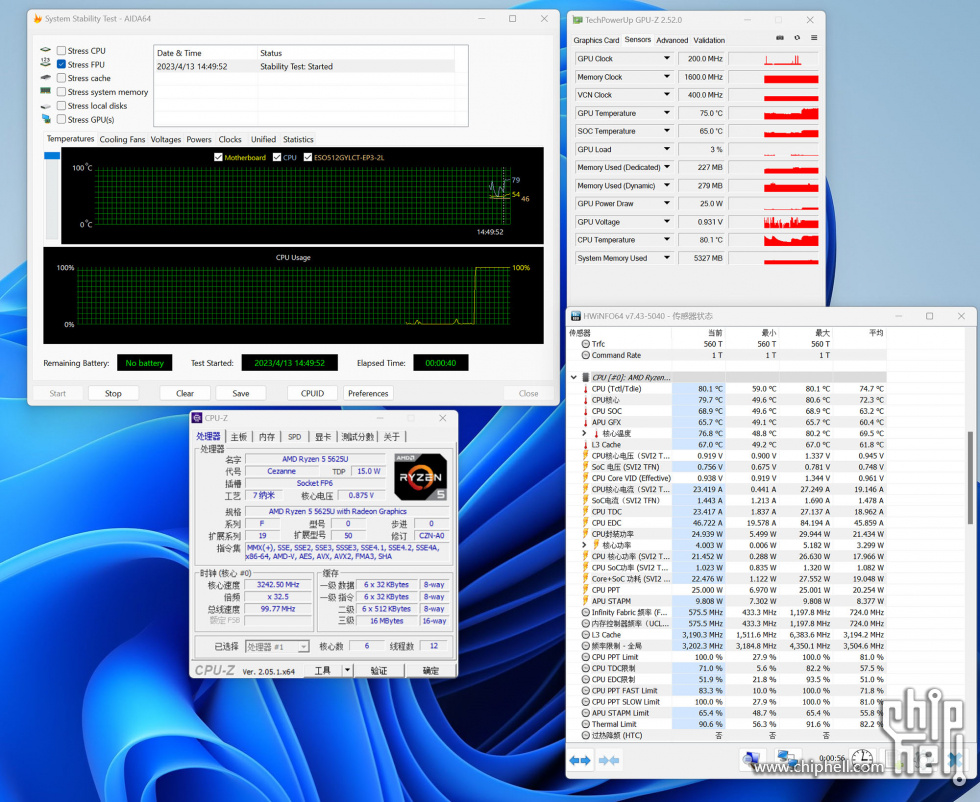Uncheck the Stress FPU checkbox
This screenshot has width=980, height=802.
(x=61, y=64)
